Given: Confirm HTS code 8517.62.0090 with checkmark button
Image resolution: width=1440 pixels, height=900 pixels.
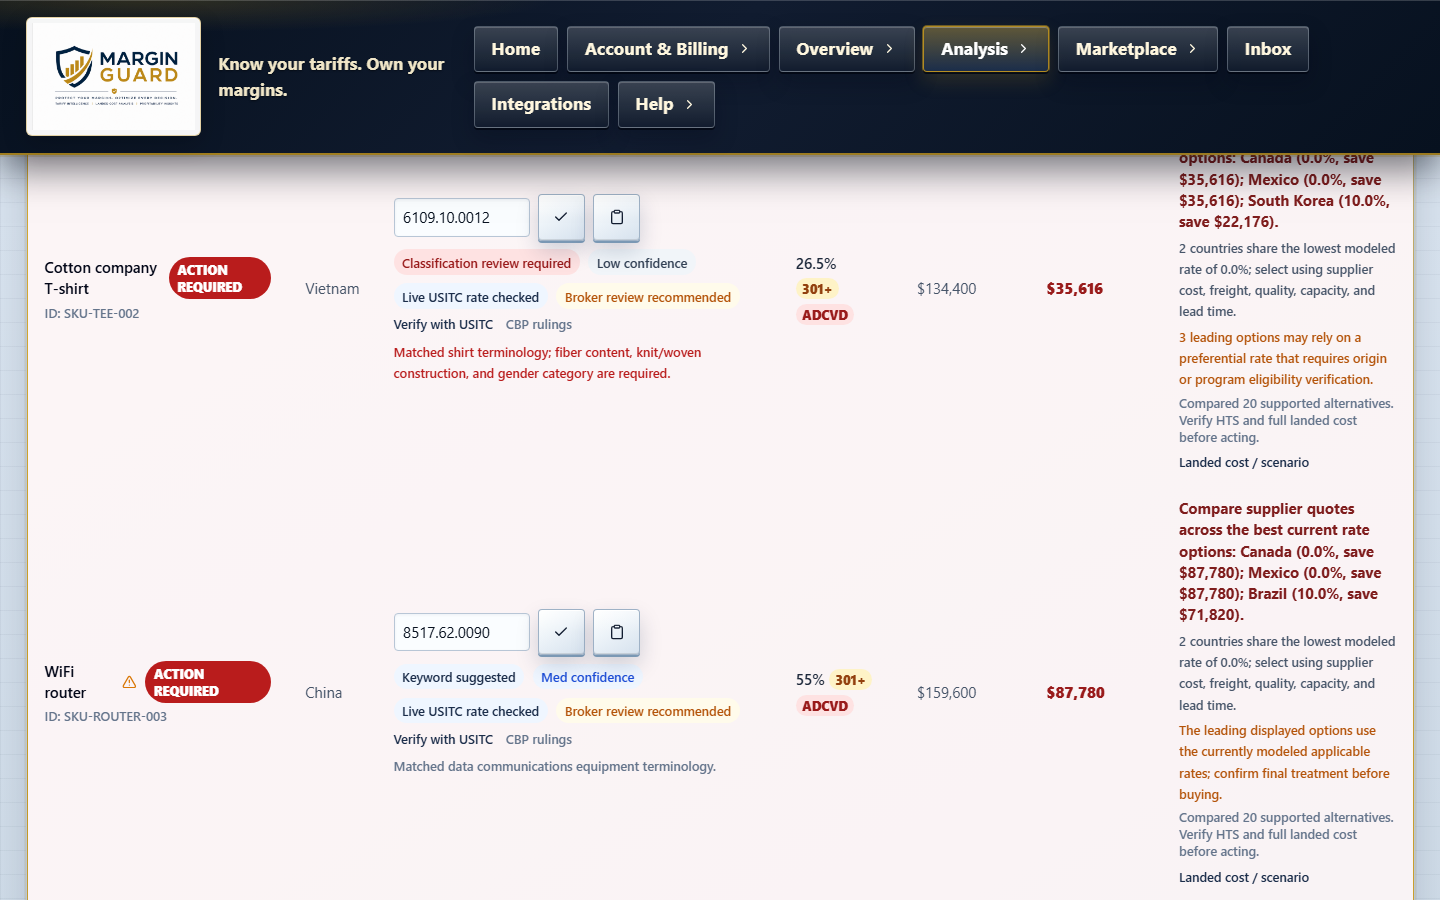Looking at the screenshot, I should (x=561, y=632).
